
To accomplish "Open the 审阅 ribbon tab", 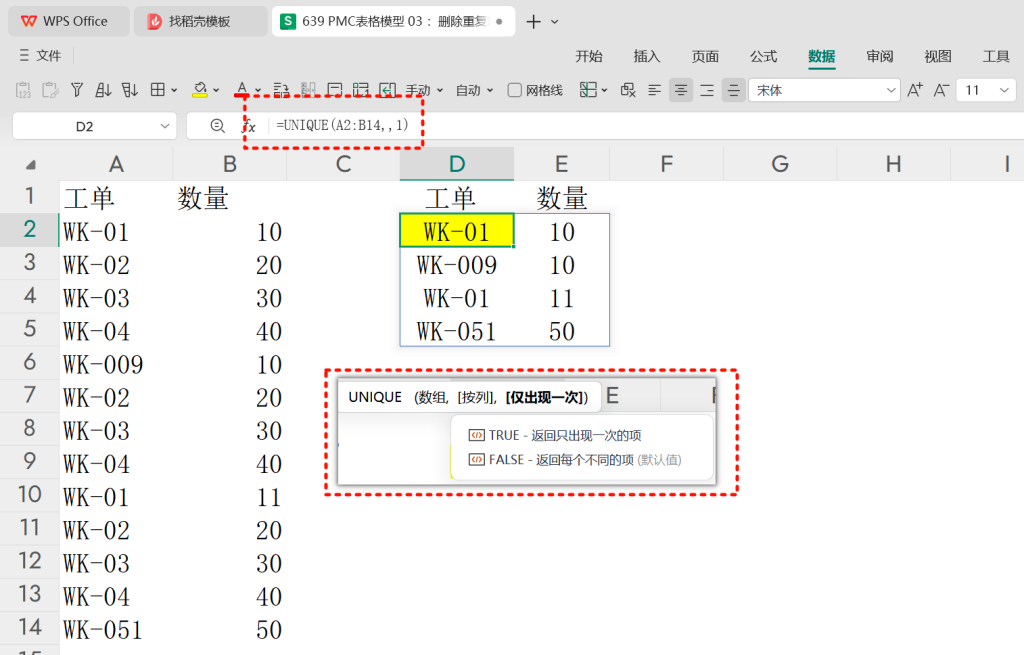I will (x=880, y=56).
